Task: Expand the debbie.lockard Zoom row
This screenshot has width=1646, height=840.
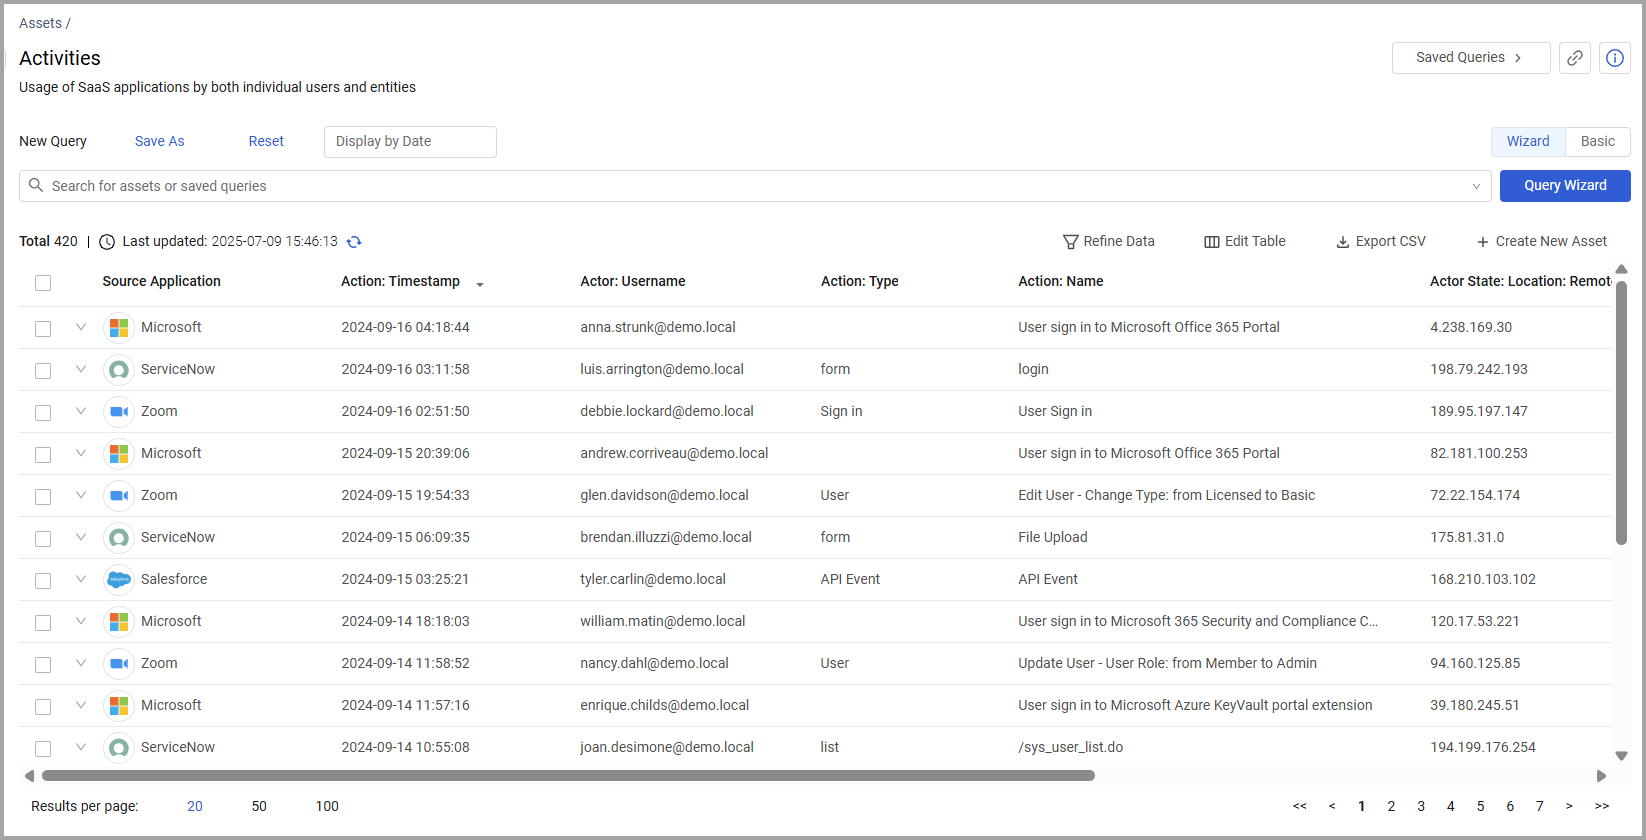Action: [81, 411]
